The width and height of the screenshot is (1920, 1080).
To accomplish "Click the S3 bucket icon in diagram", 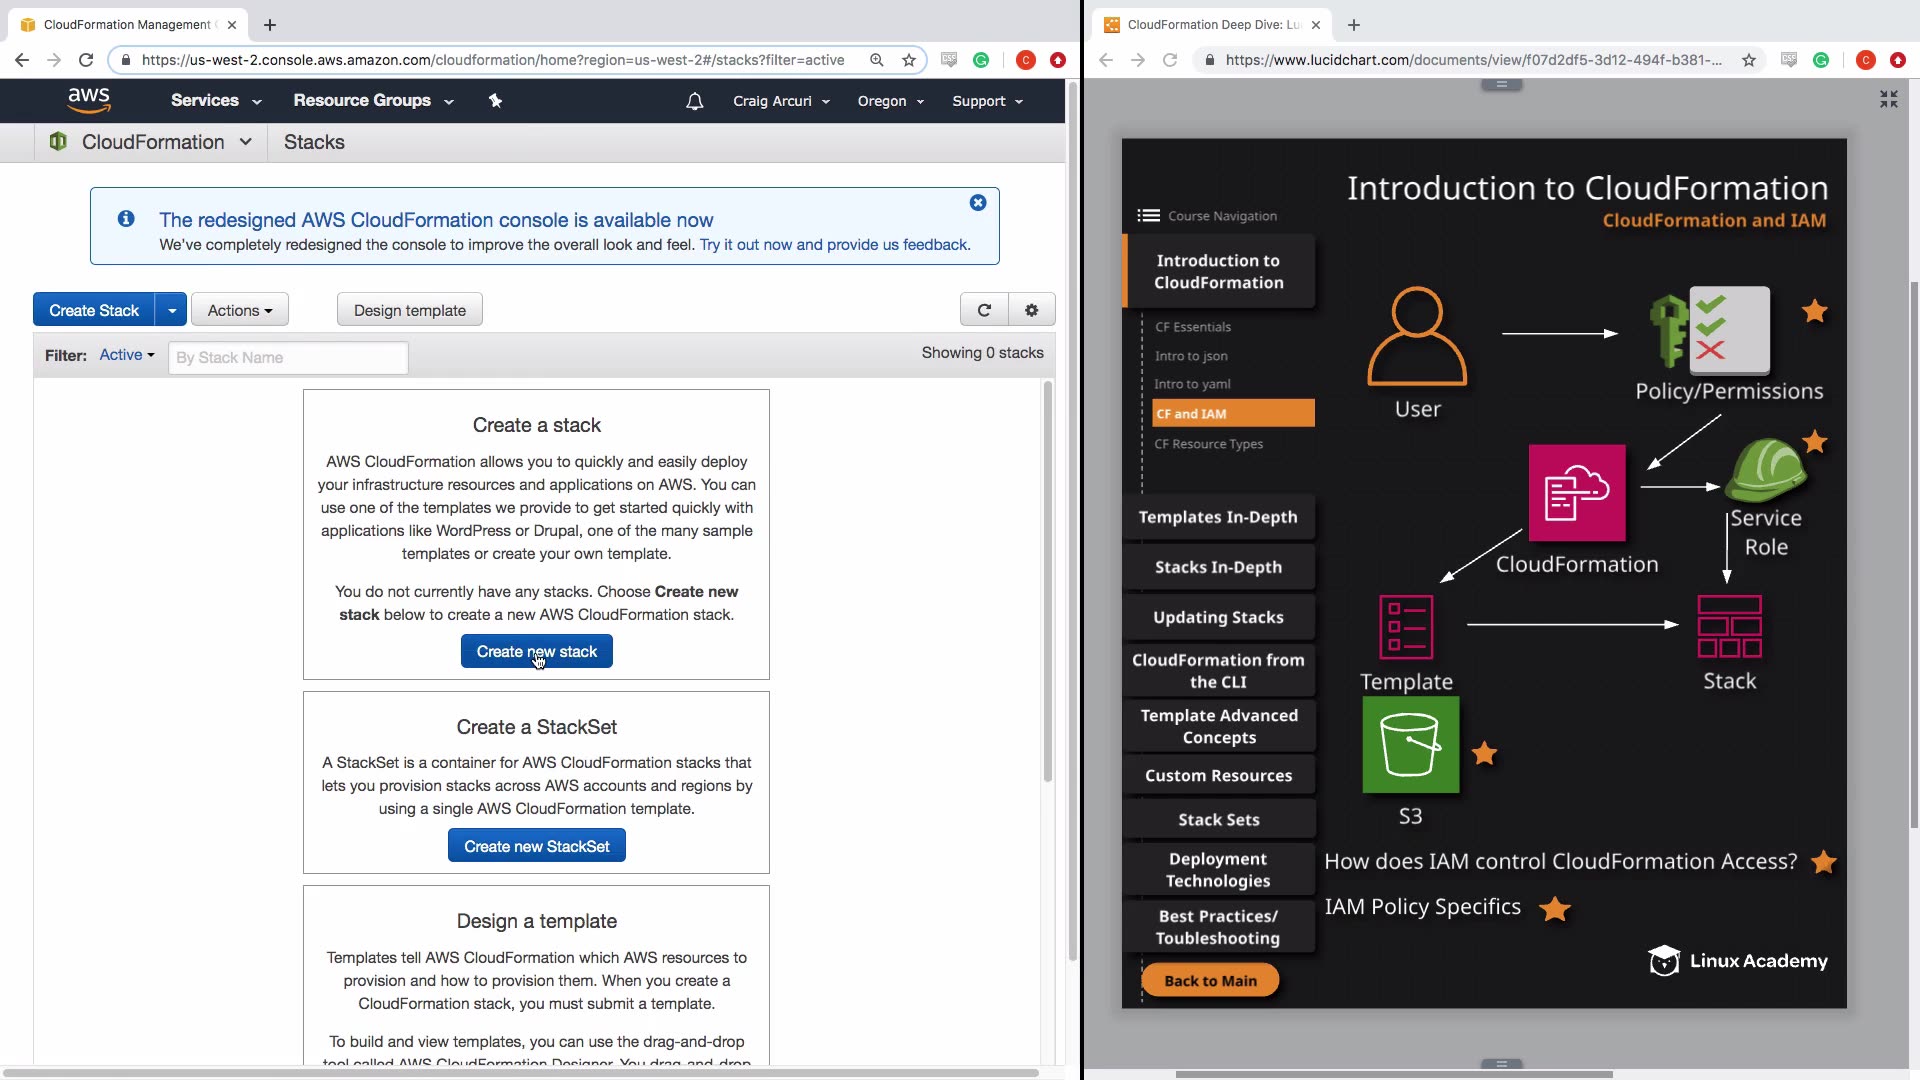I will pyautogui.click(x=1410, y=745).
